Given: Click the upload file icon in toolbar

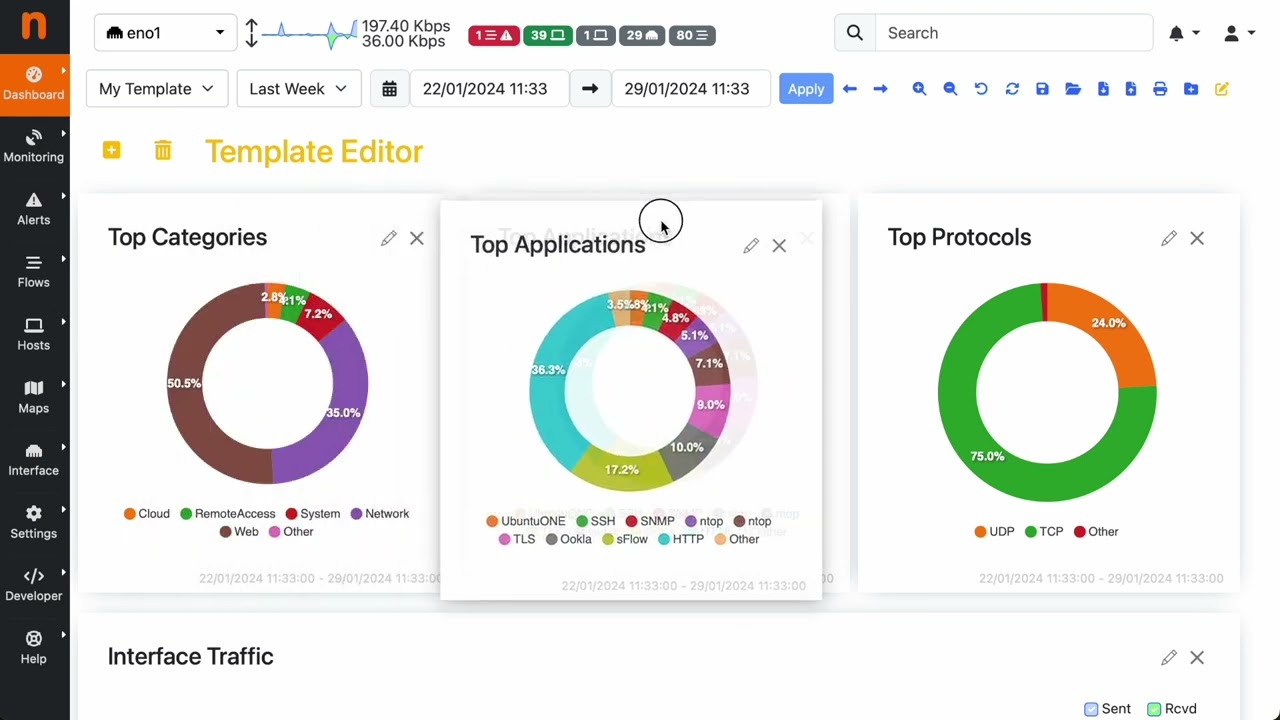Looking at the screenshot, I should coord(1131,89).
